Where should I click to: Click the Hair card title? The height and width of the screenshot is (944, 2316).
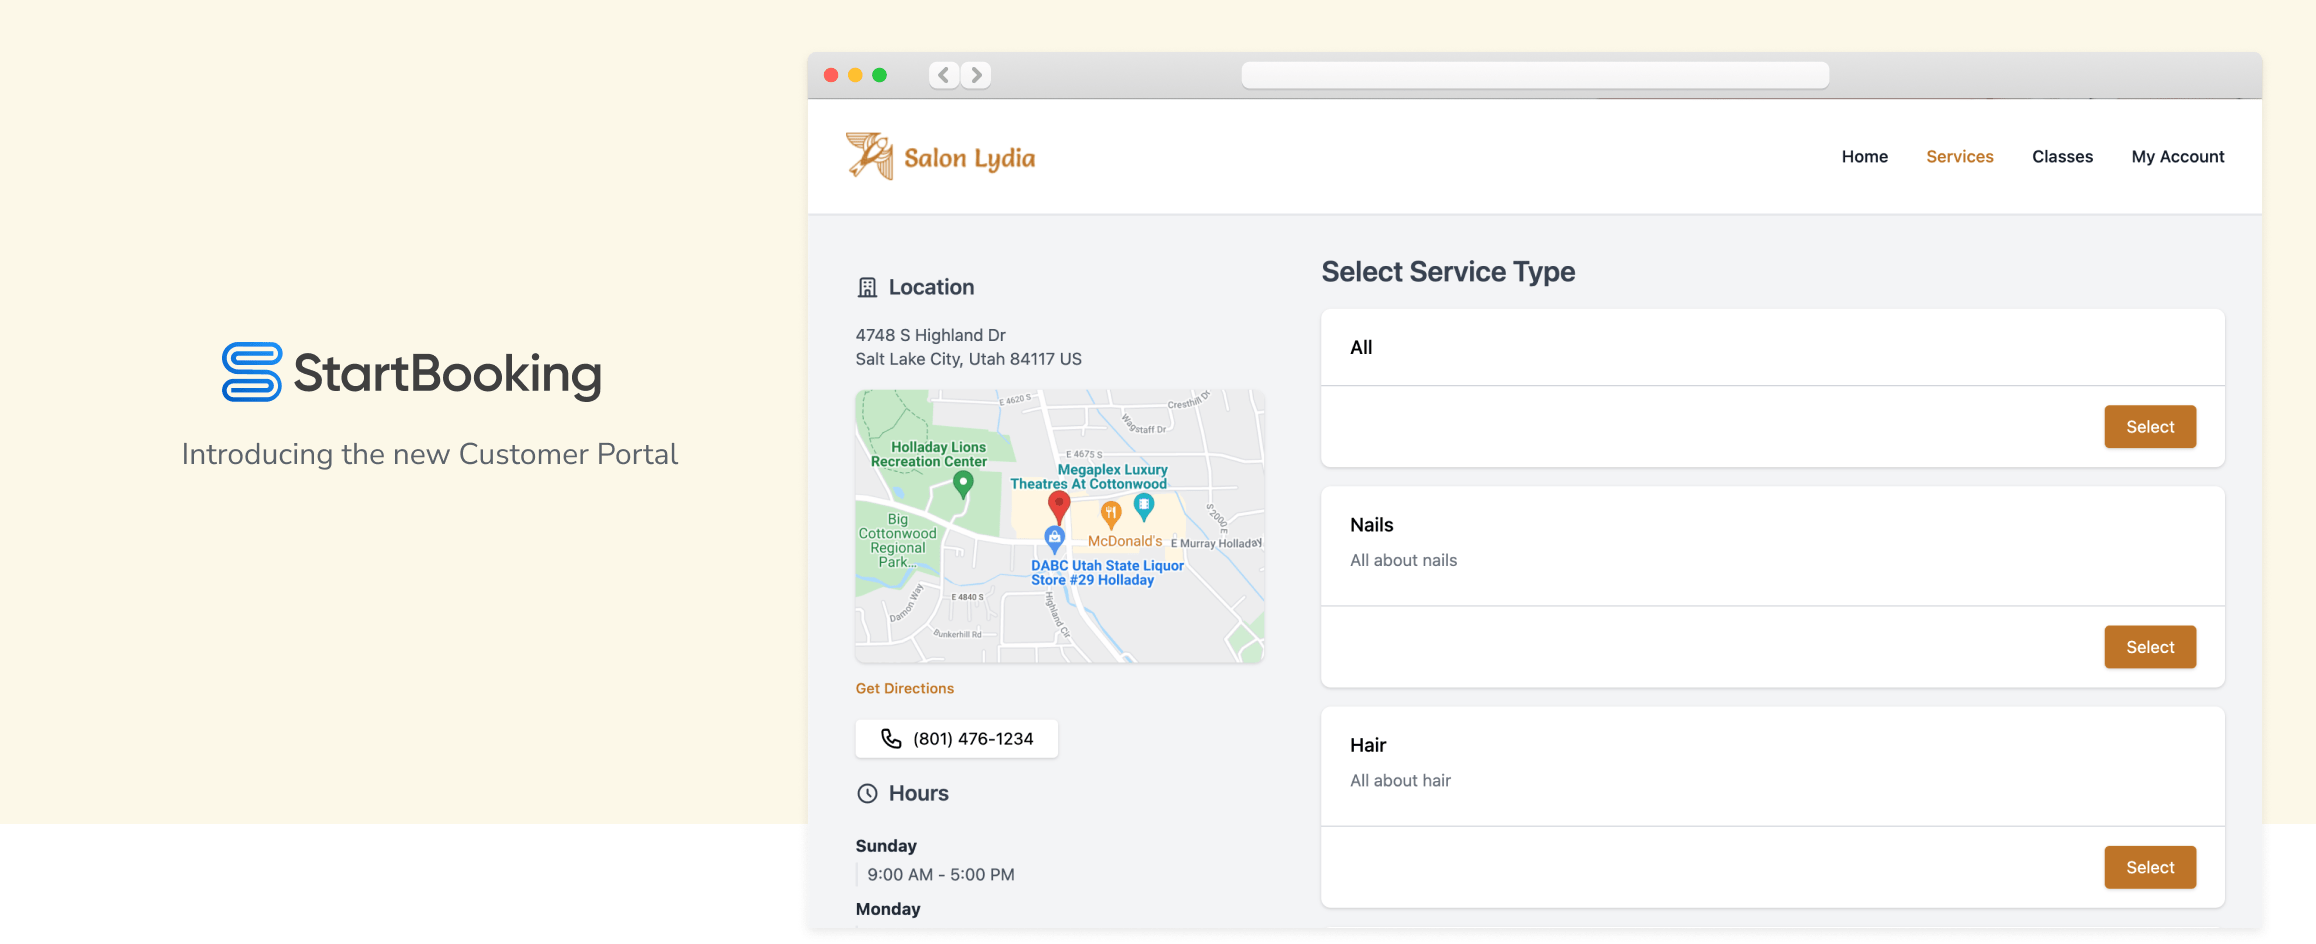[1368, 745]
